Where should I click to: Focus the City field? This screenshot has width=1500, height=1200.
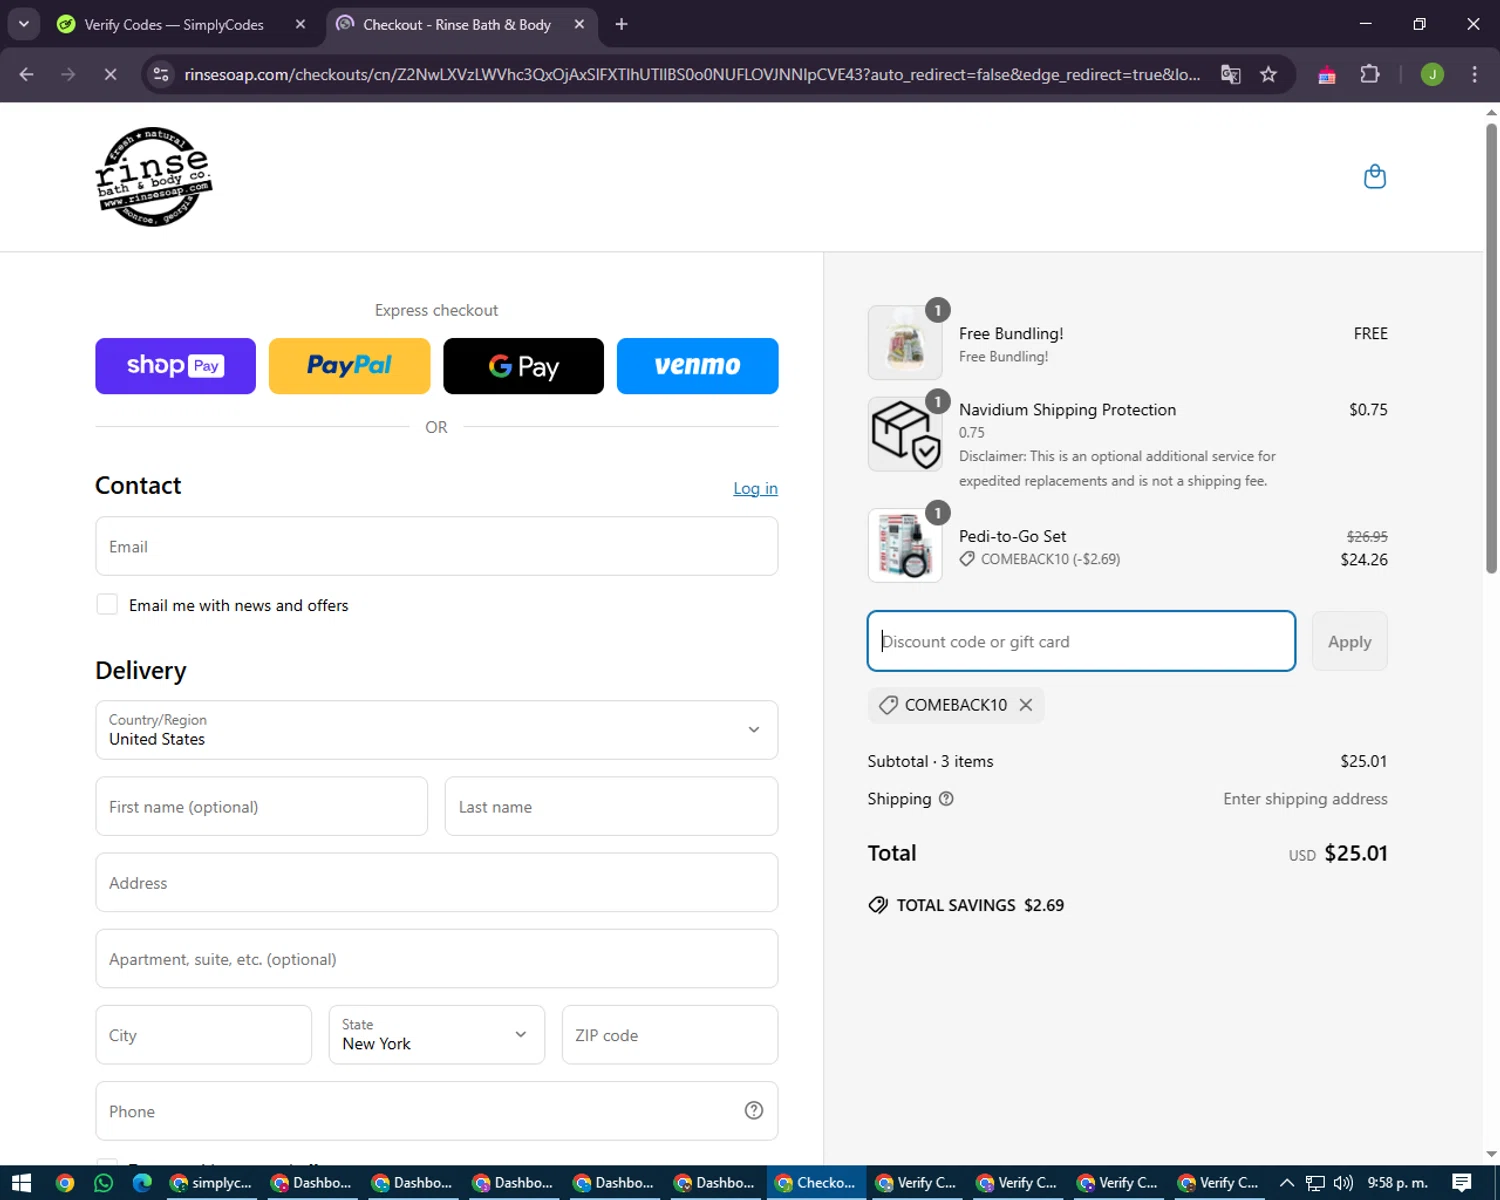204,1035
